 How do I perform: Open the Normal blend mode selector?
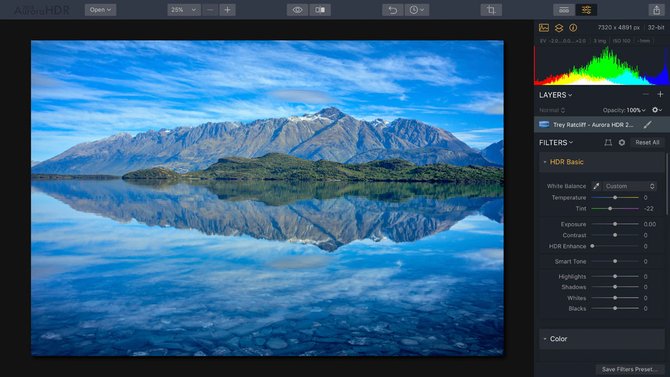[552, 110]
